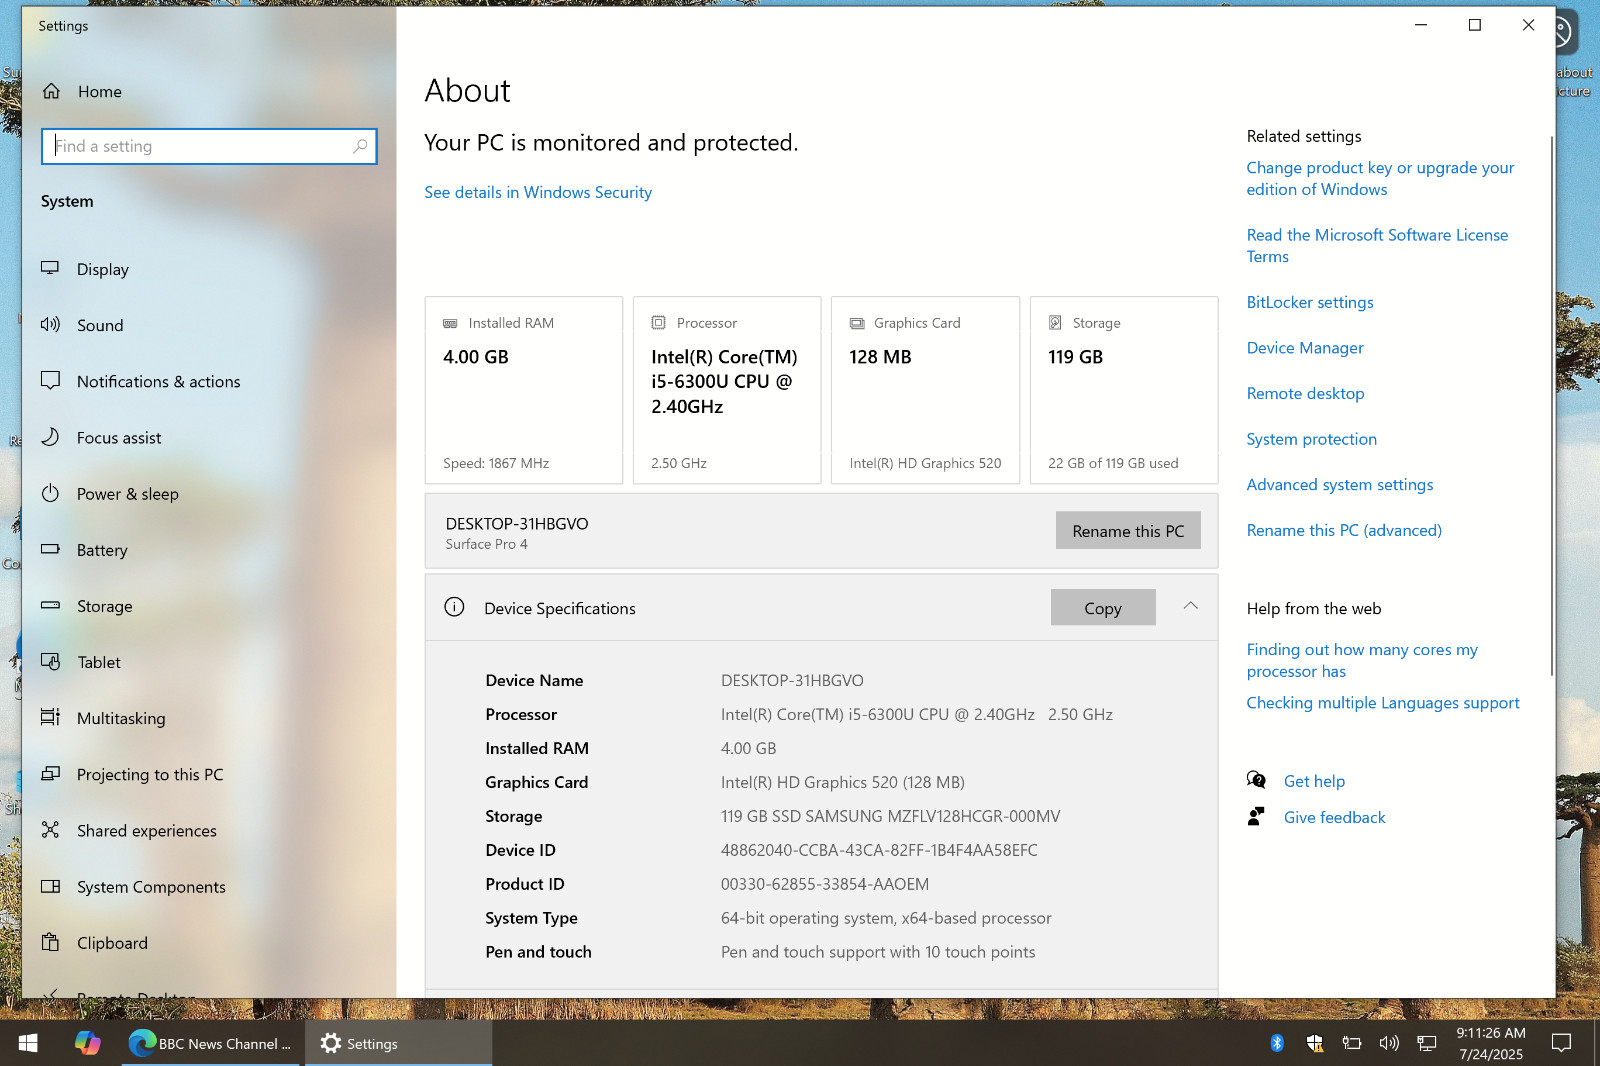Open the volume tray icon

(1389, 1043)
